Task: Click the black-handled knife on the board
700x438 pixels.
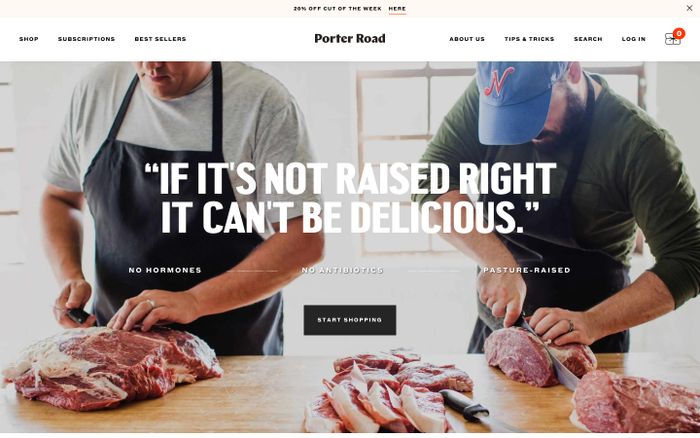Action: (x=463, y=406)
